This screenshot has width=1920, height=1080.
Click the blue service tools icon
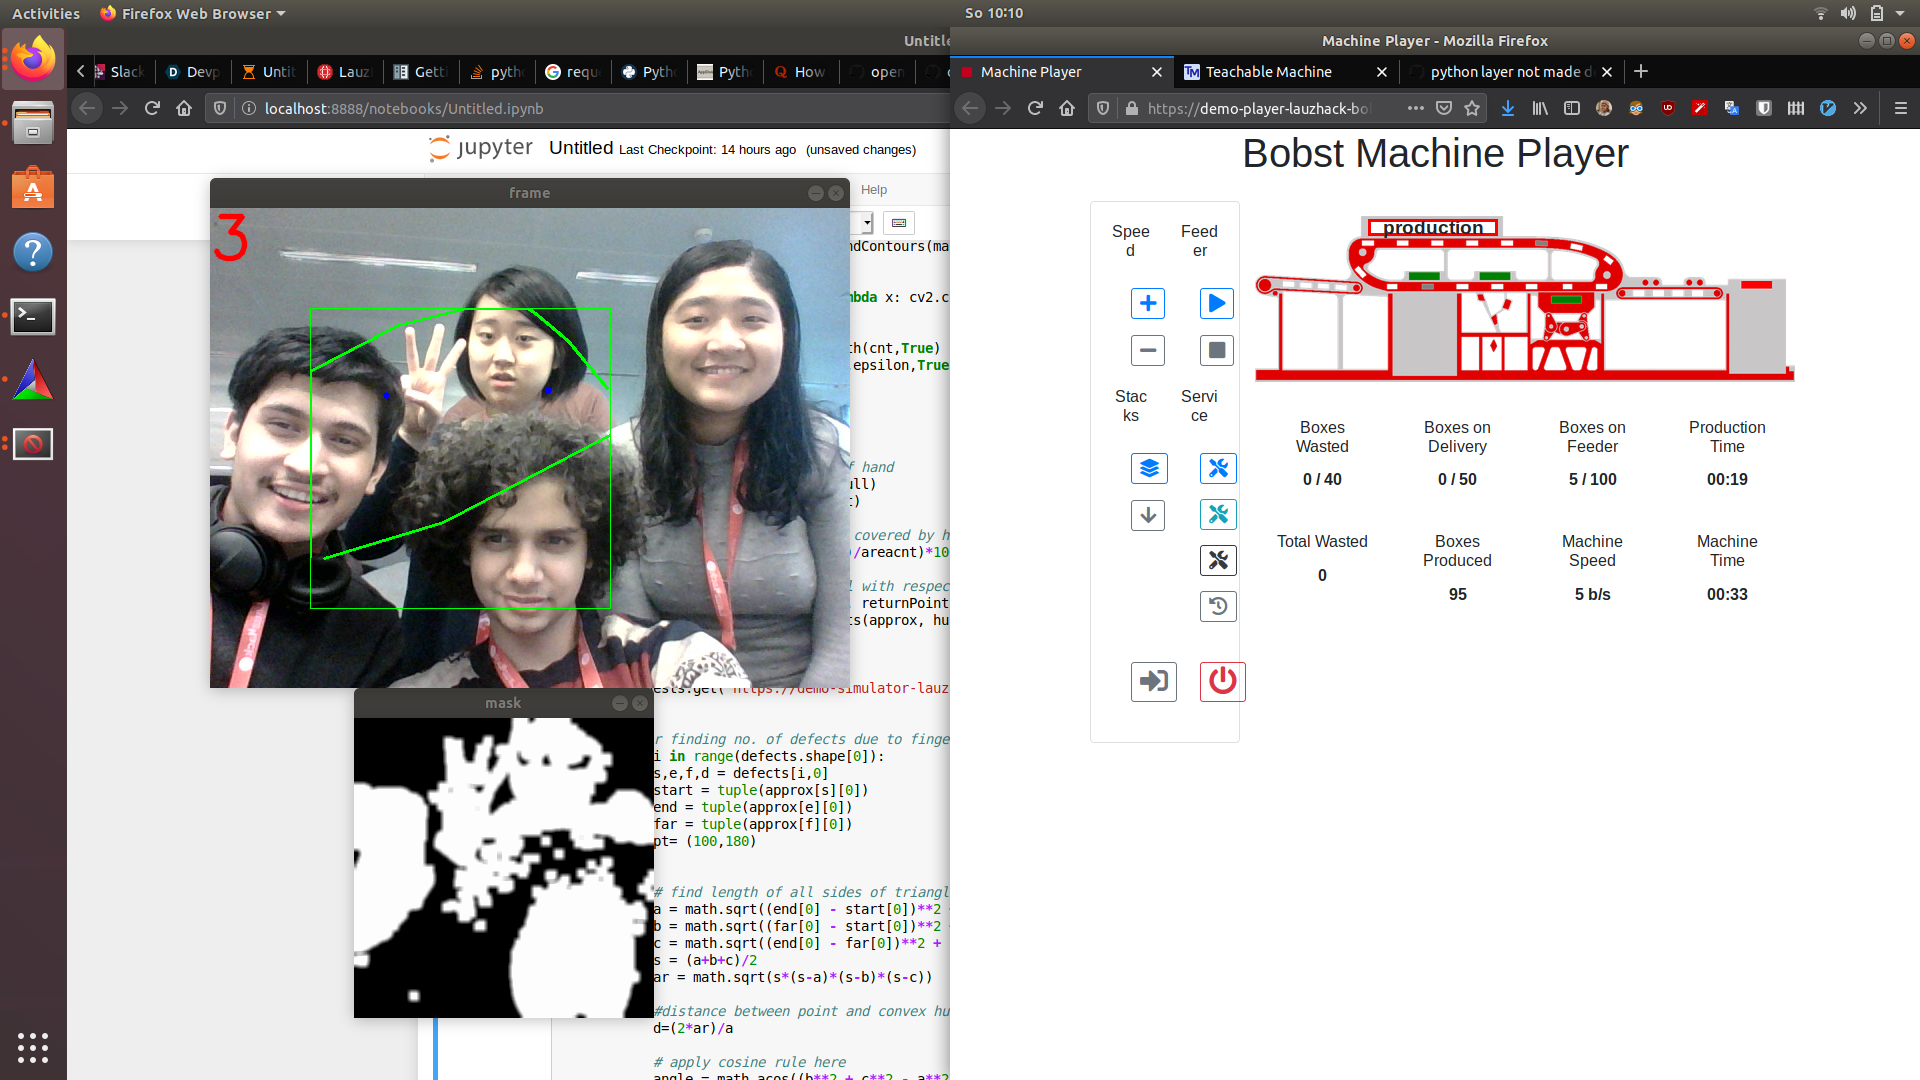coord(1217,468)
